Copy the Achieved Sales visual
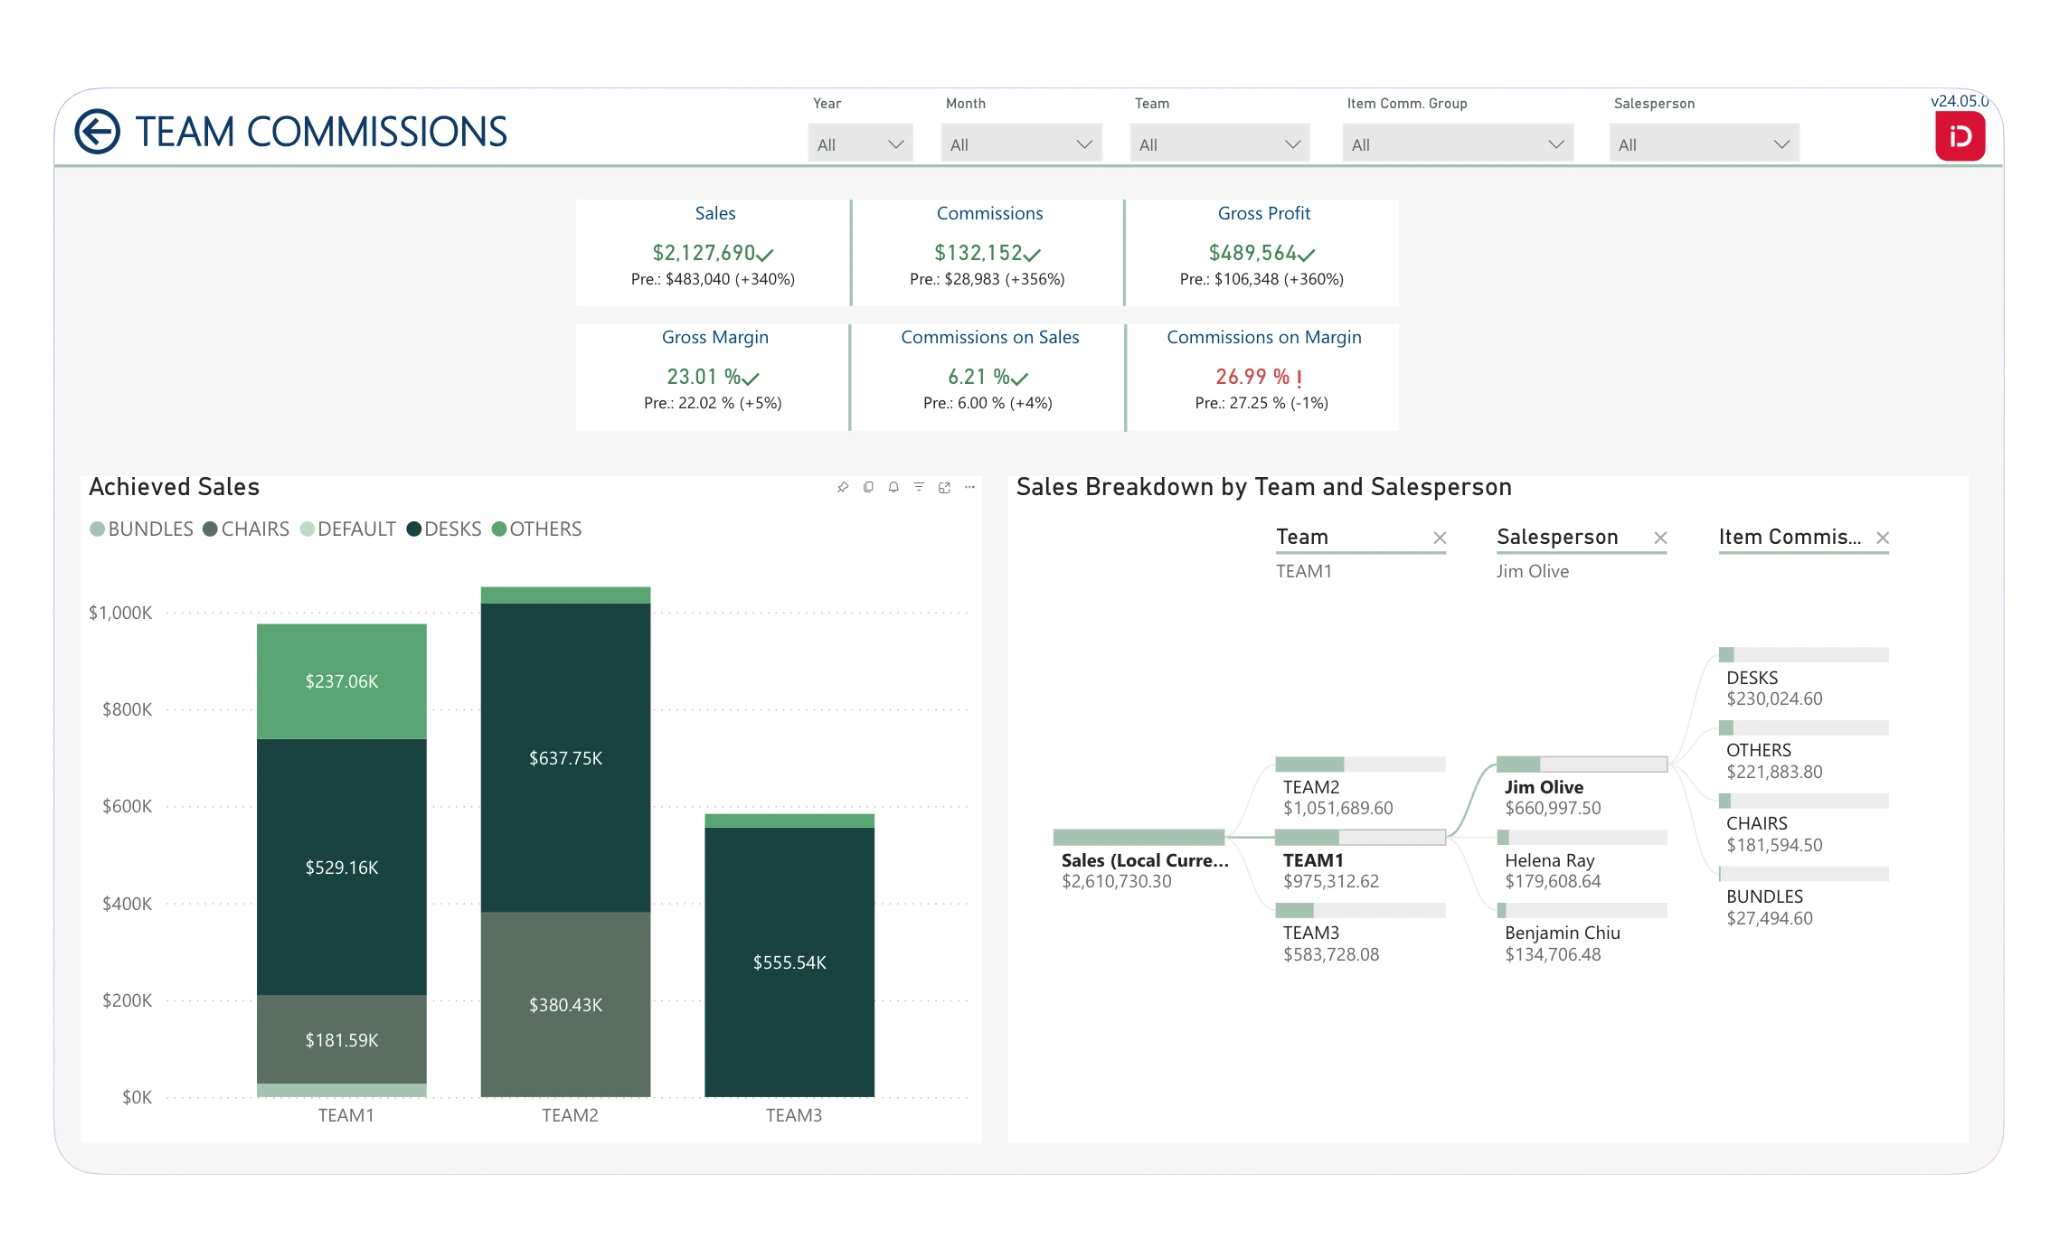The width and height of the screenshot is (2048, 1256). 868,487
